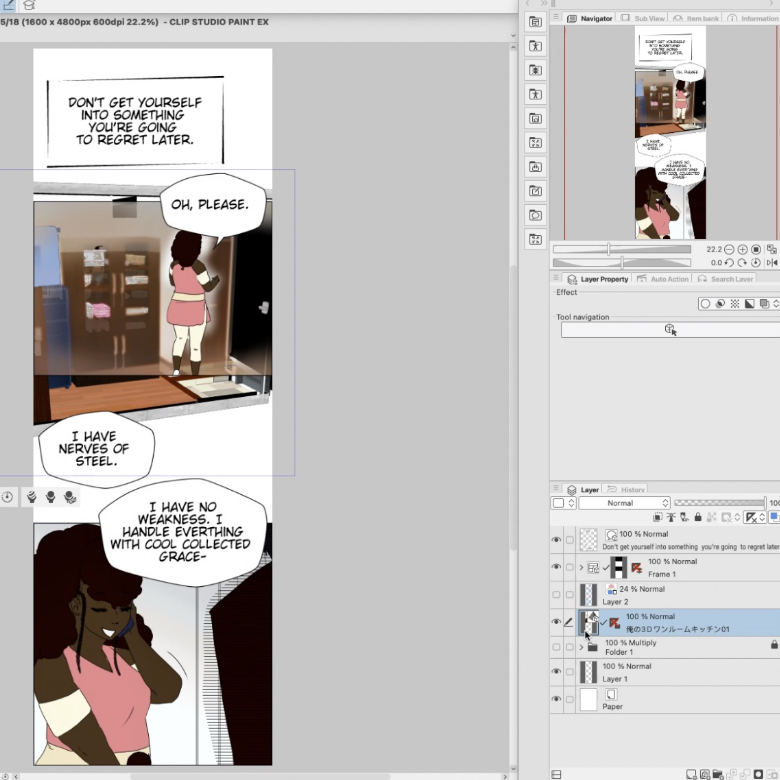
Task: Hide the Paper layer
Action: click(556, 699)
